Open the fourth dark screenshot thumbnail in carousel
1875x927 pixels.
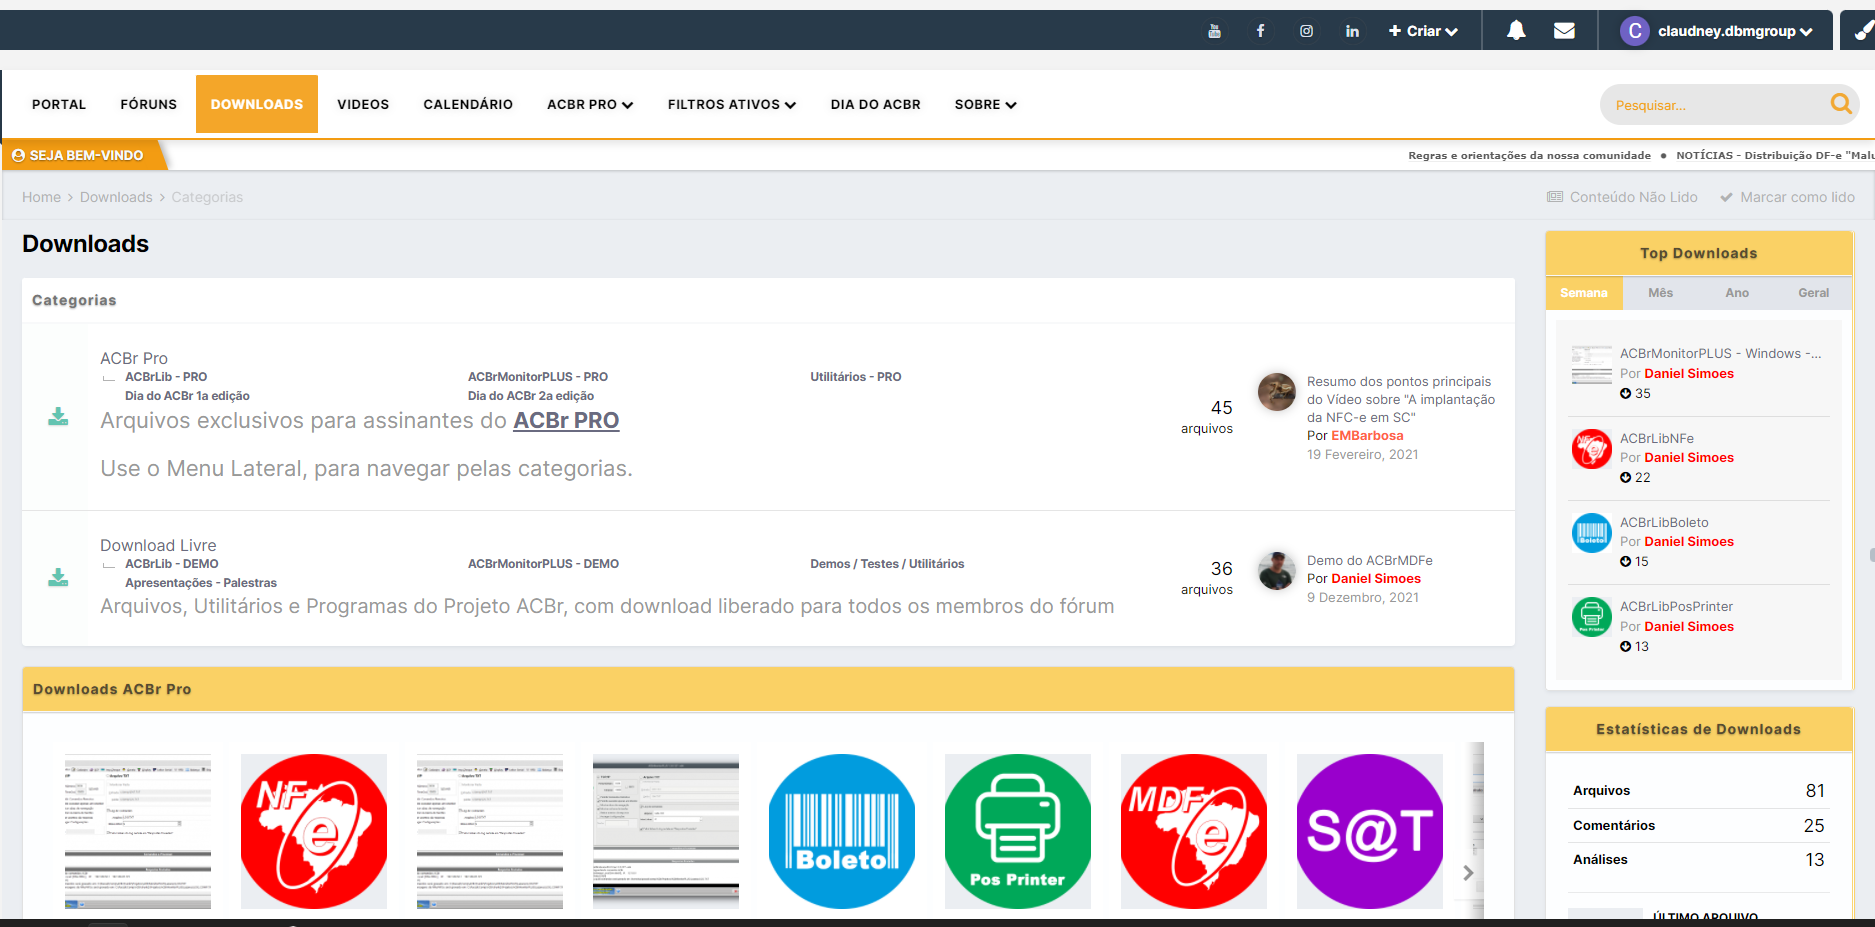pyautogui.click(x=666, y=831)
